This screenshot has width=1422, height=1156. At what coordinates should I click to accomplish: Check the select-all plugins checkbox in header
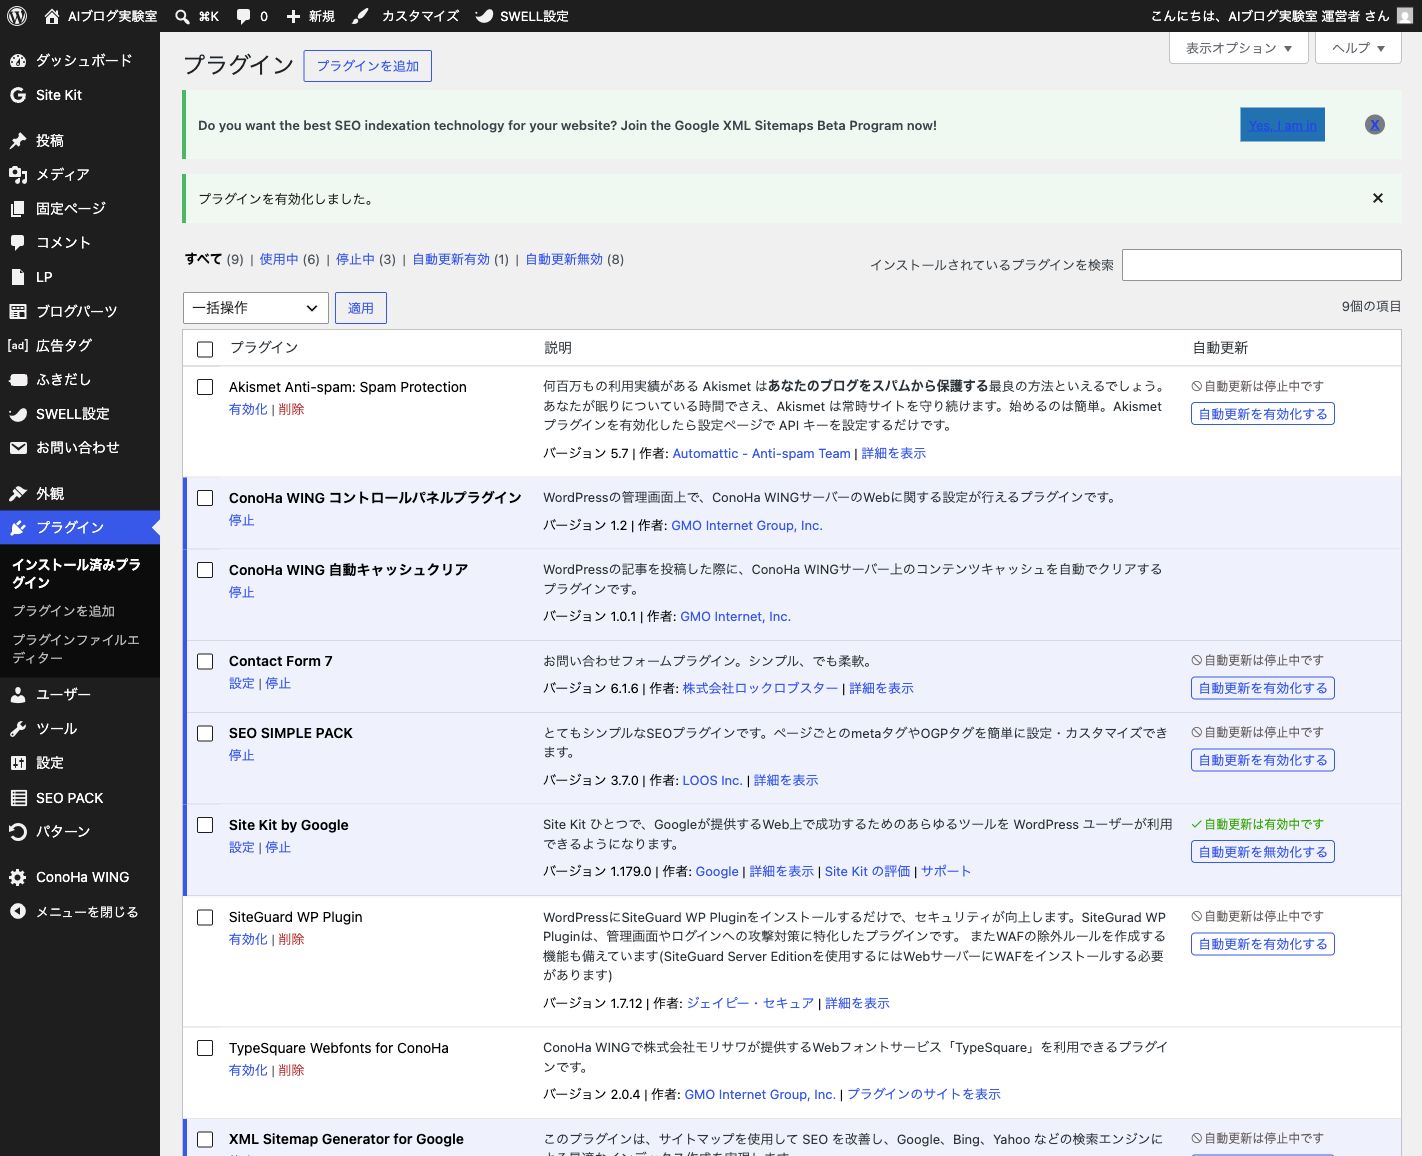205,349
